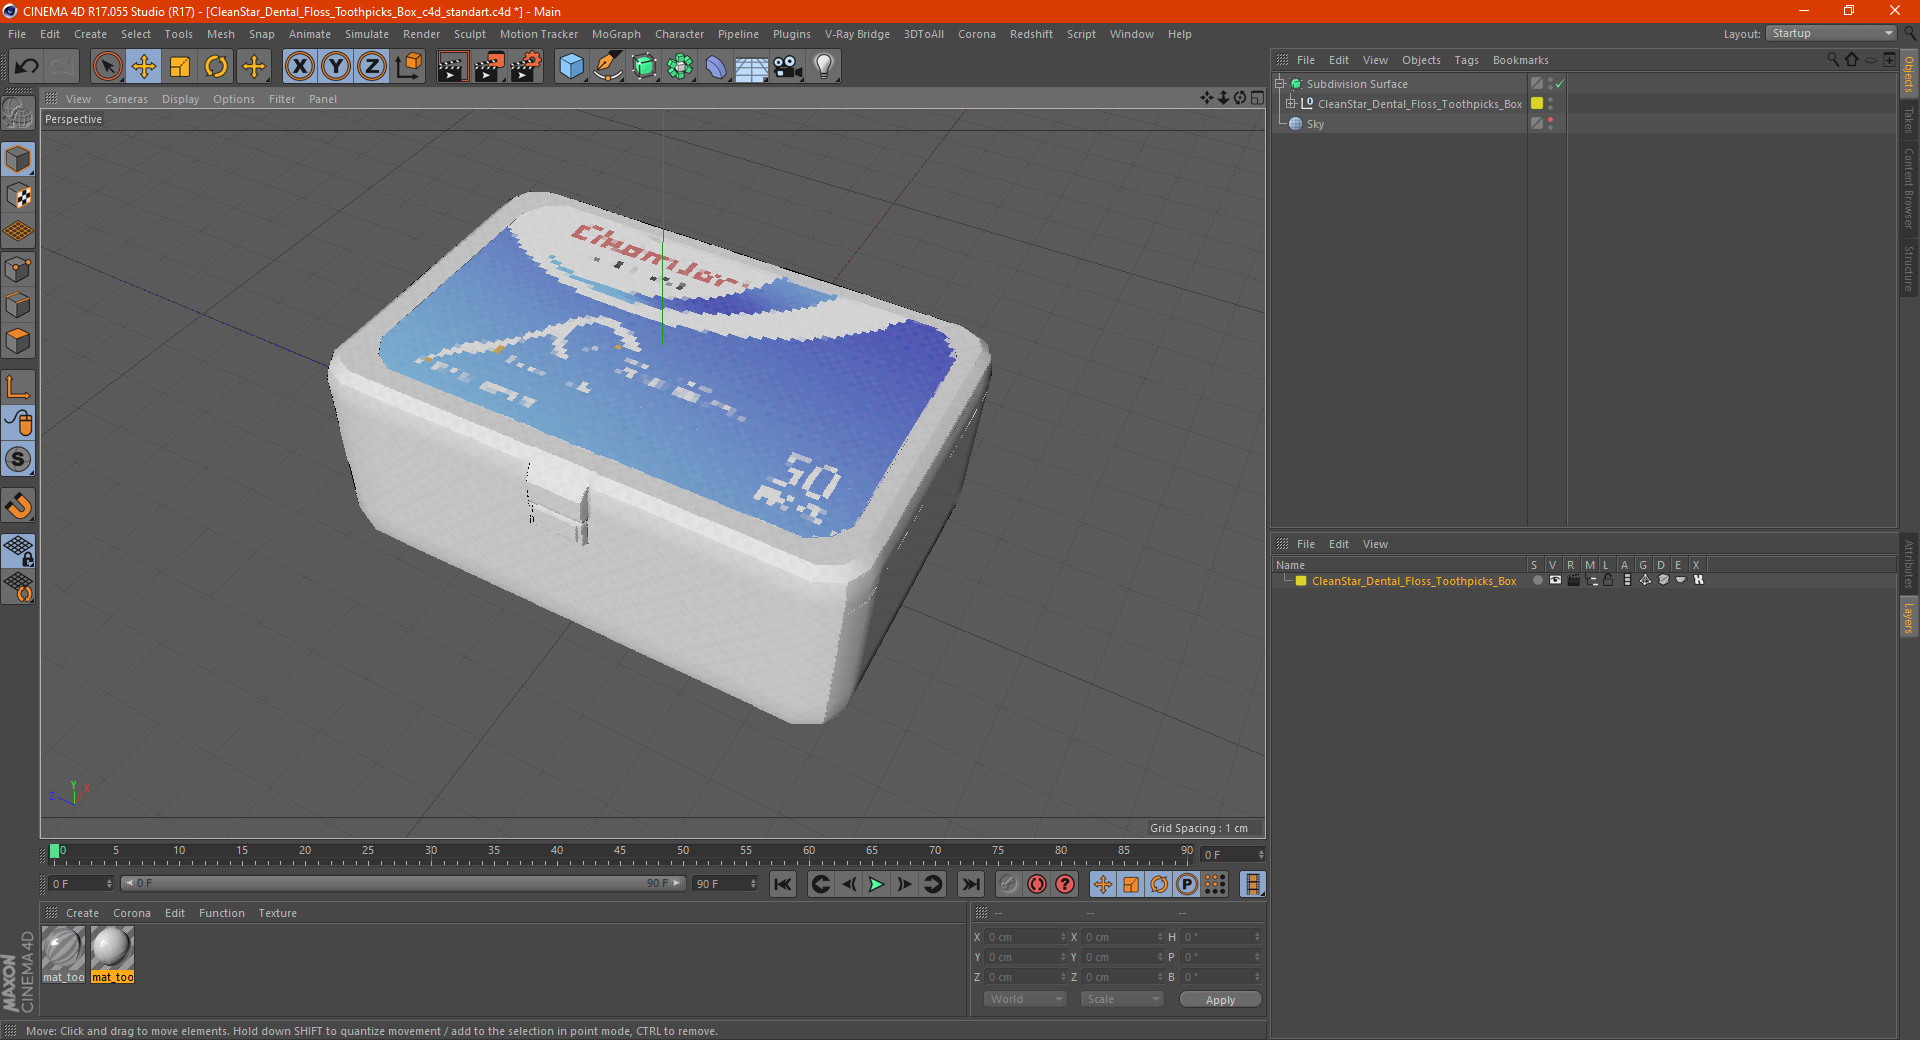
Task: Select the Sky object
Action: (x=1315, y=124)
